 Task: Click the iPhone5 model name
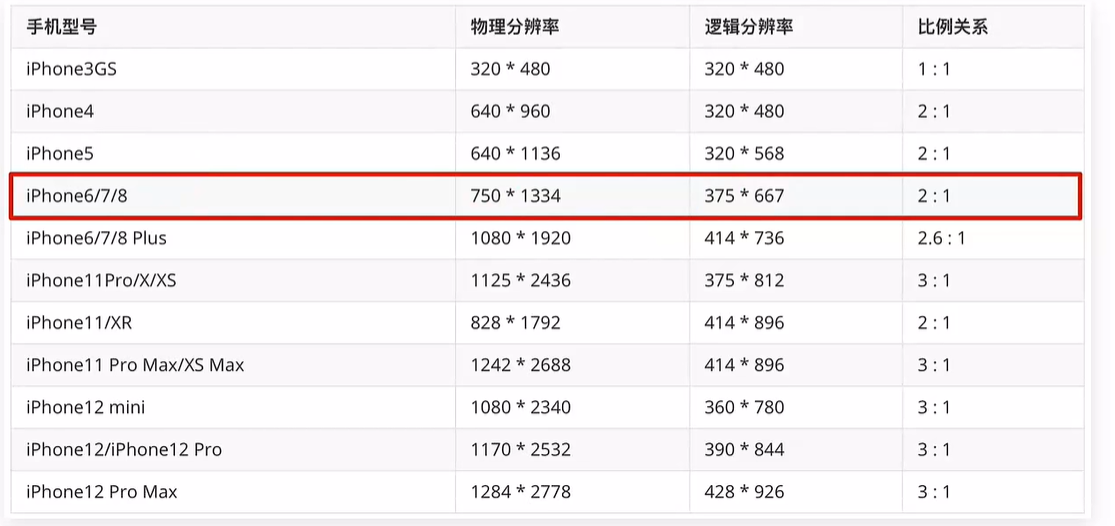pyautogui.click(x=60, y=153)
